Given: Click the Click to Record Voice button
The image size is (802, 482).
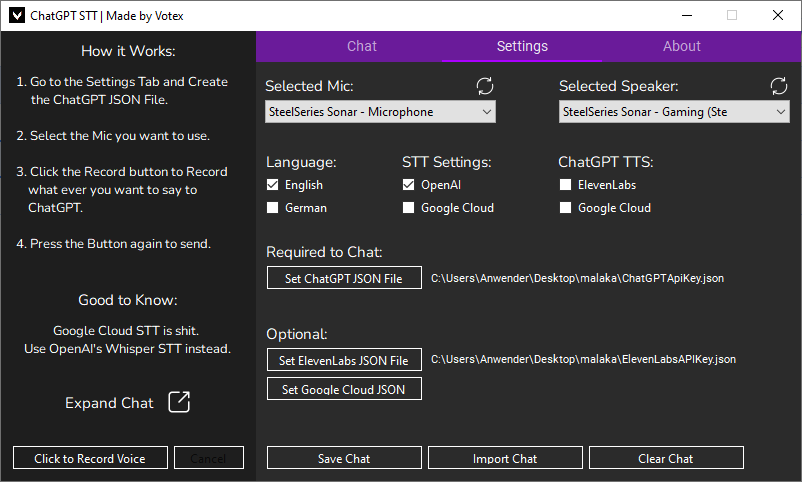Looking at the screenshot, I should click(90, 458).
